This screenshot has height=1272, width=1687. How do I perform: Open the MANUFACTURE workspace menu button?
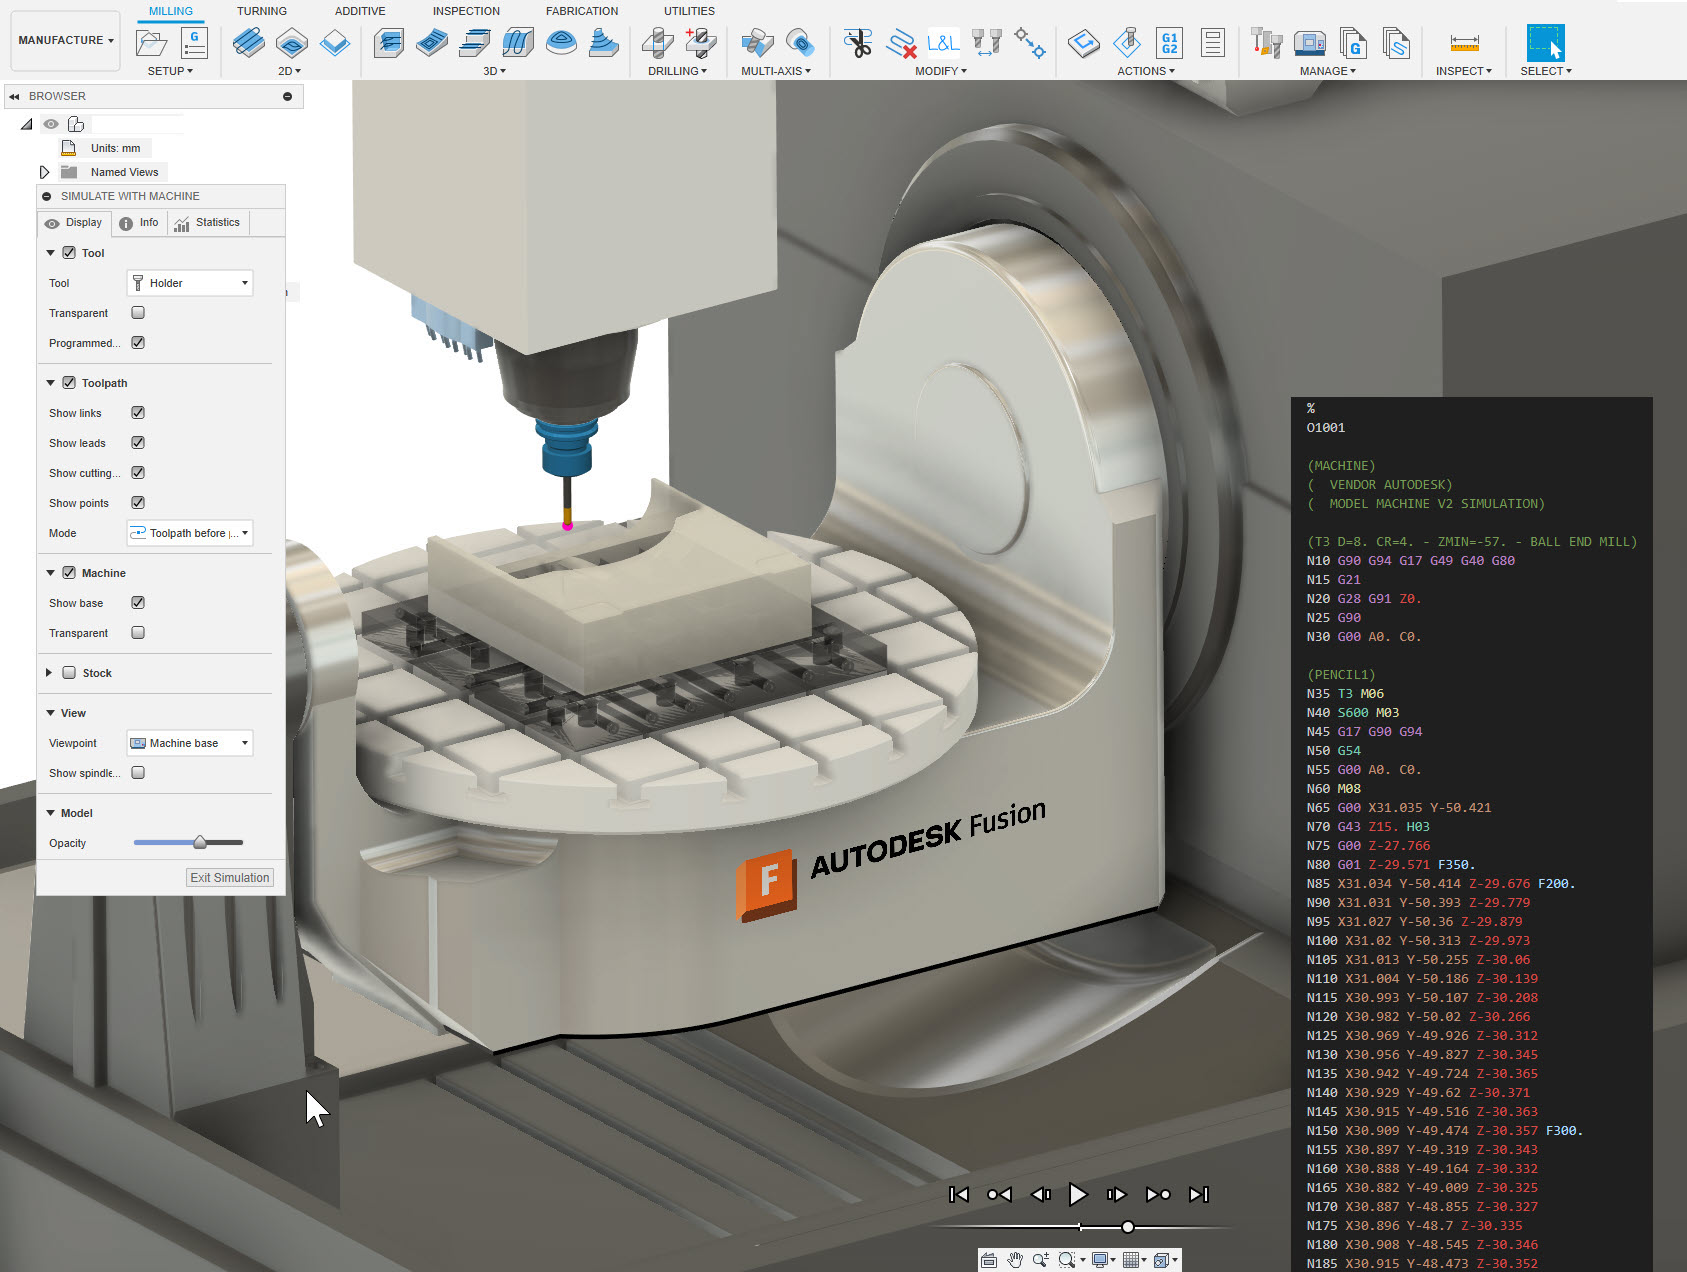(66, 40)
